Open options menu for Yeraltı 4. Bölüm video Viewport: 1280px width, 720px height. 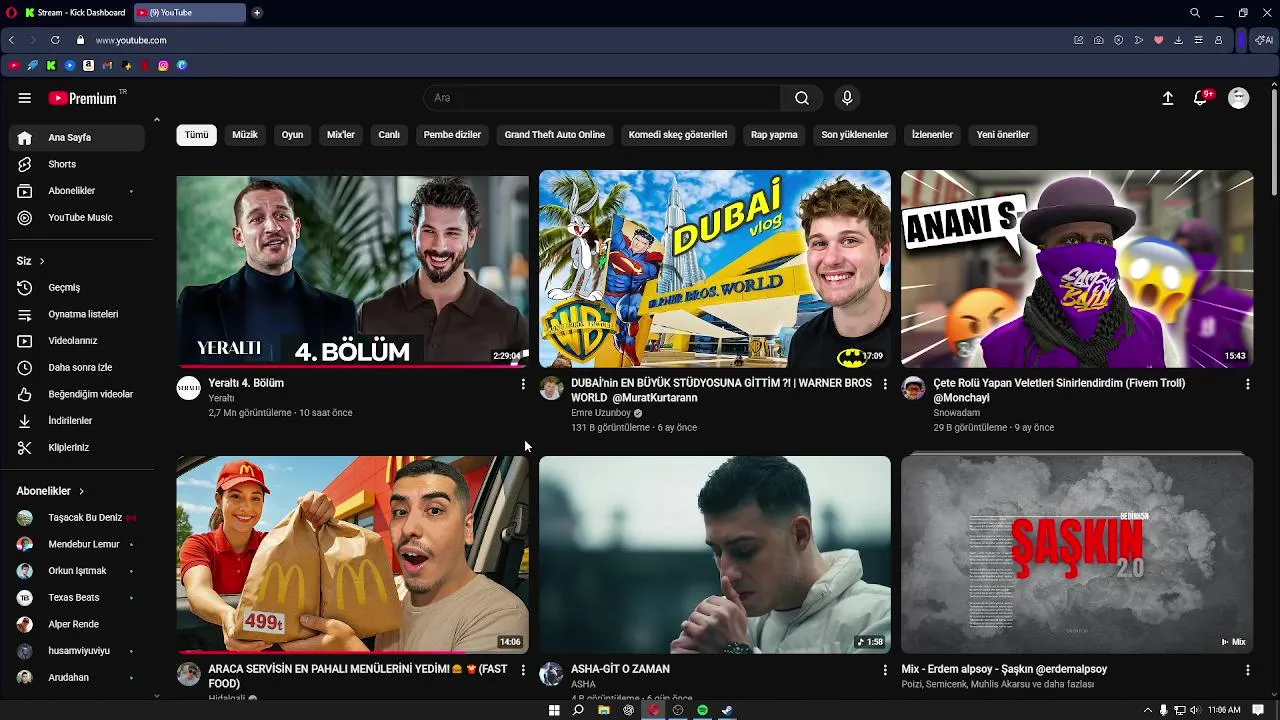(x=522, y=384)
